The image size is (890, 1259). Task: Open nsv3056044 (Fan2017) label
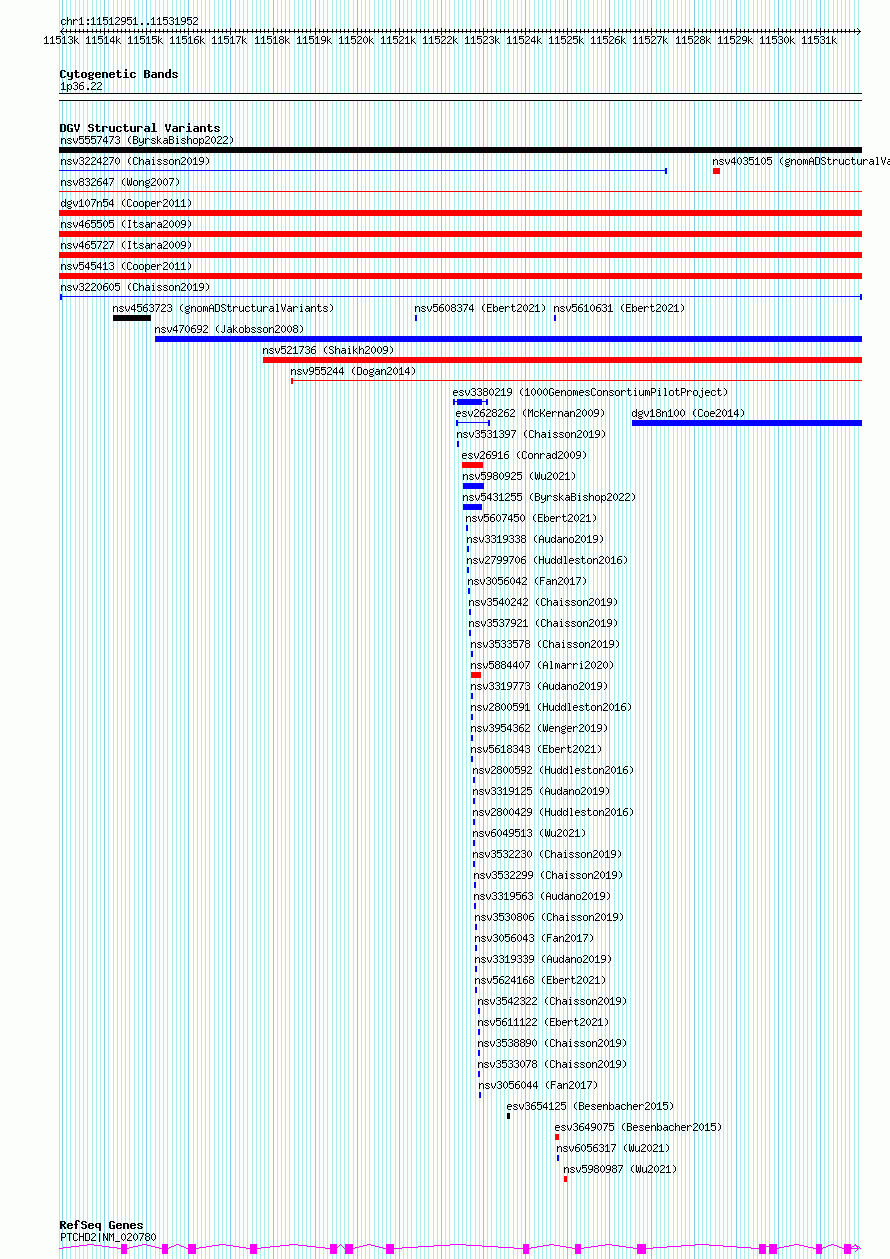pyautogui.click(x=538, y=1085)
